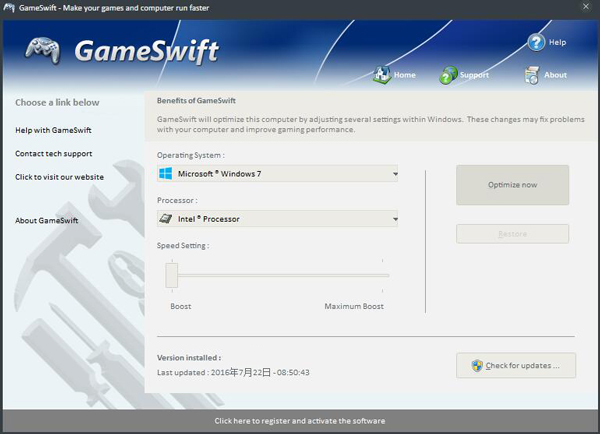Screen dimensions: 600x434
Task: Click the title bar GameSwift app icon
Action: point(9,7)
